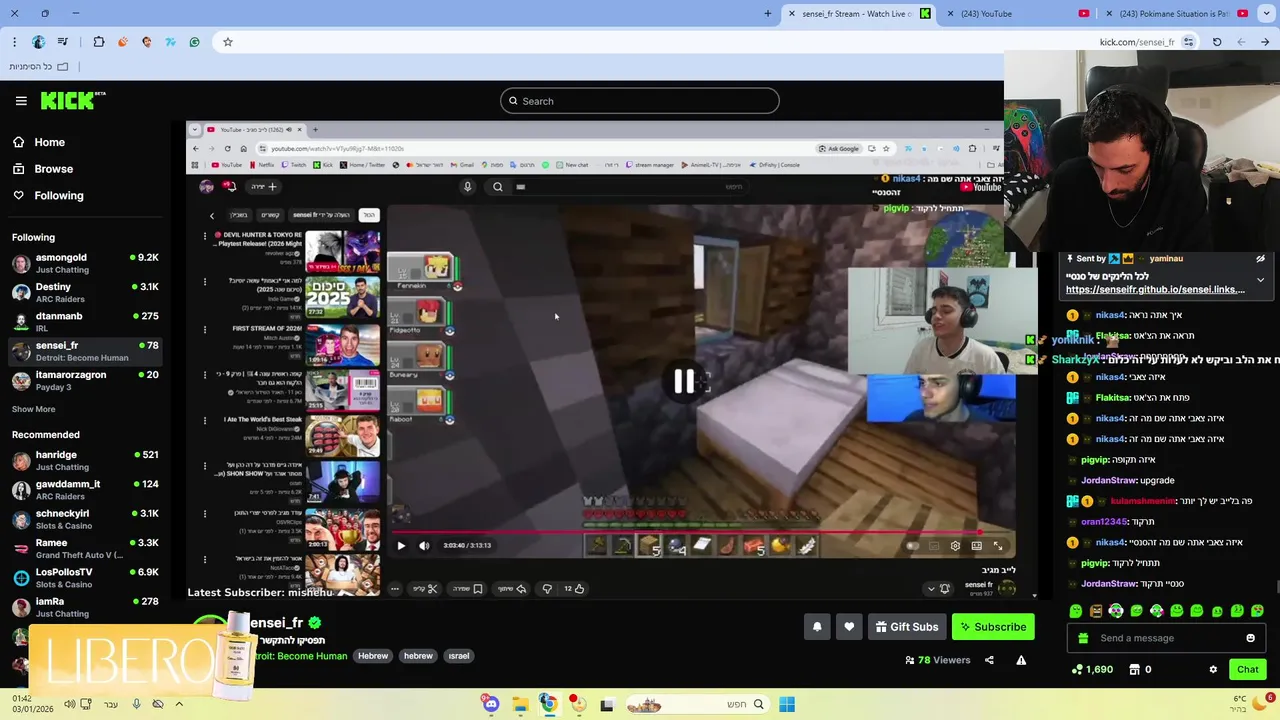Screen dimensions: 1280x720
Task: Expand system tray hidden icons chevron
Action: coord(179,704)
